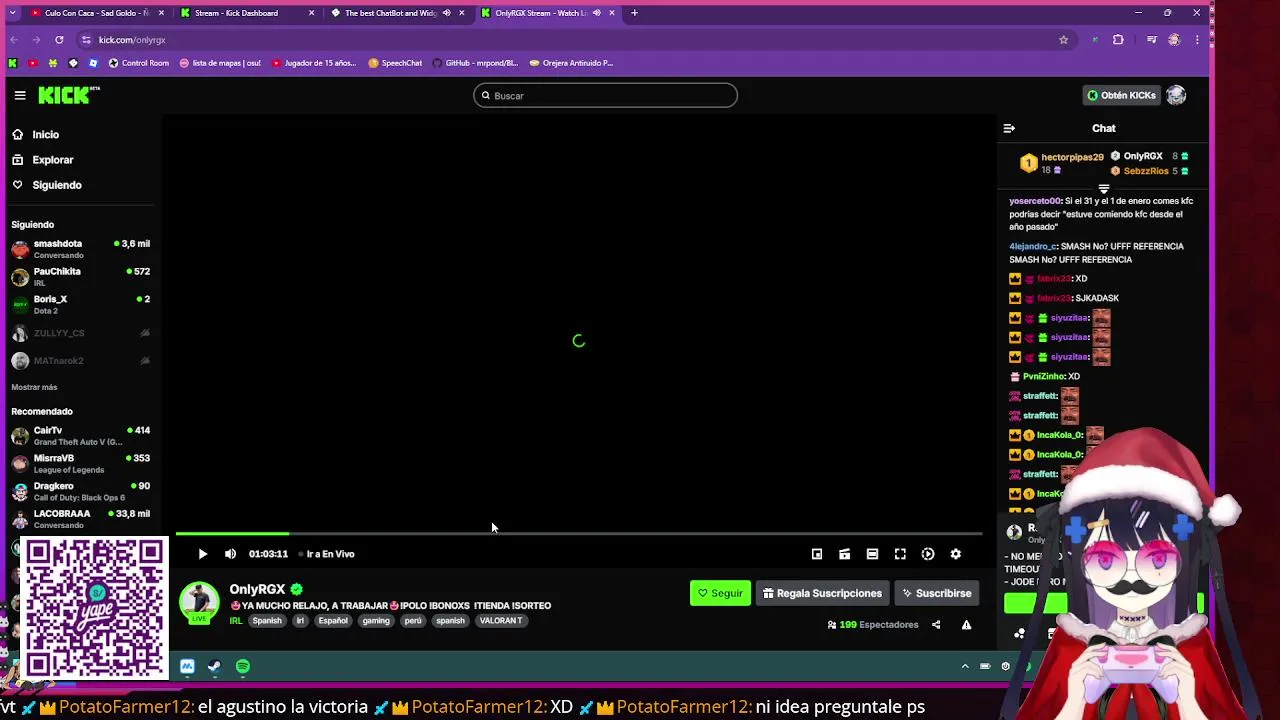Switch to Stream - Kick Dashboard tab
Viewport: 1280px width, 720px height.
point(246,13)
